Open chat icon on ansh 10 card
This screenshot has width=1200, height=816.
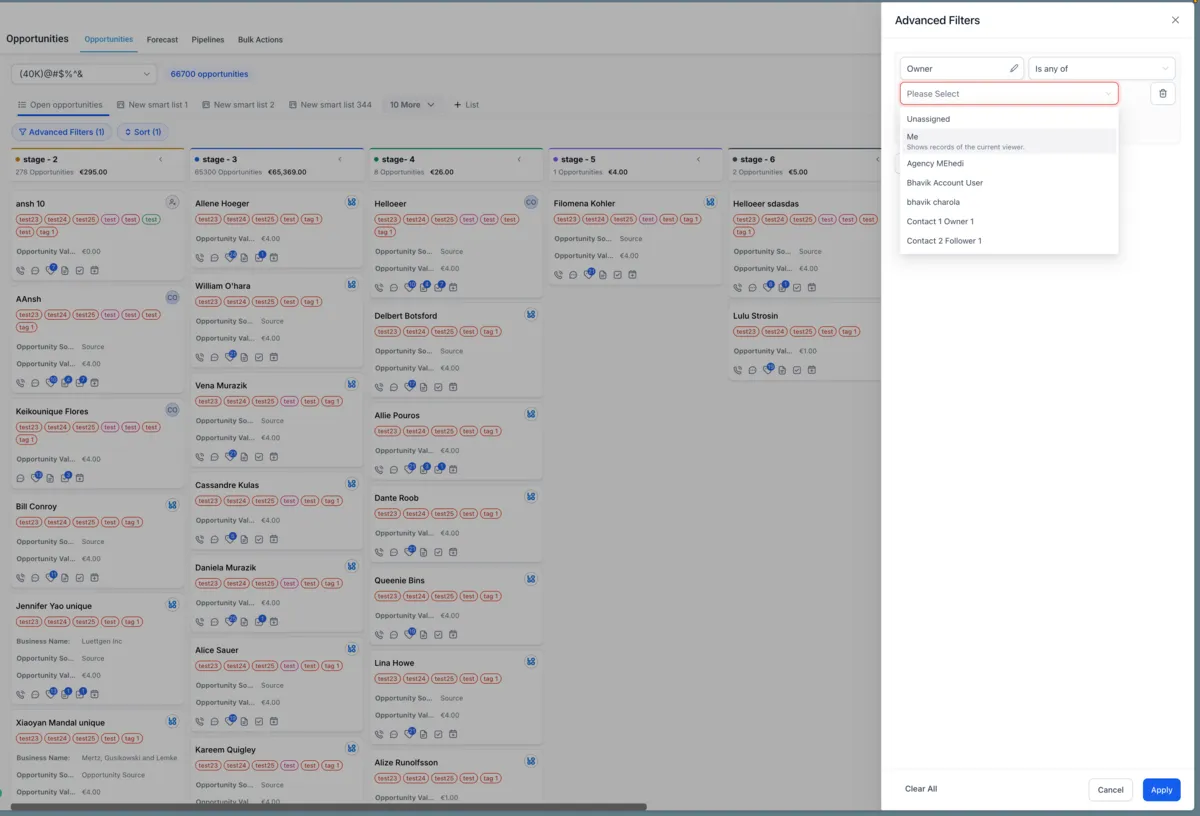coord(35,271)
